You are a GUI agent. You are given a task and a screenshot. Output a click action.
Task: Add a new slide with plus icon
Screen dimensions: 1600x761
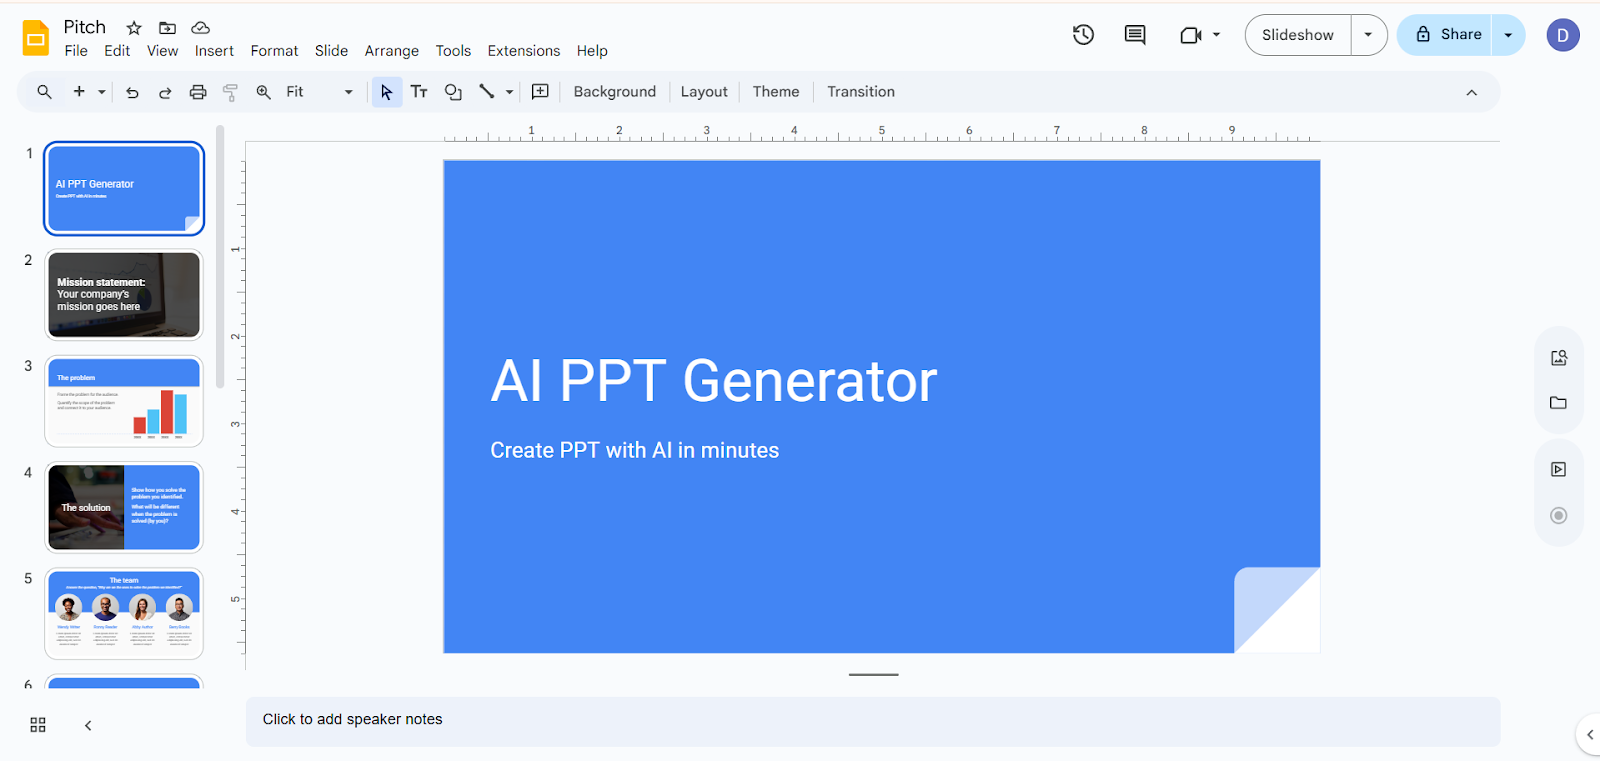click(79, 92)
